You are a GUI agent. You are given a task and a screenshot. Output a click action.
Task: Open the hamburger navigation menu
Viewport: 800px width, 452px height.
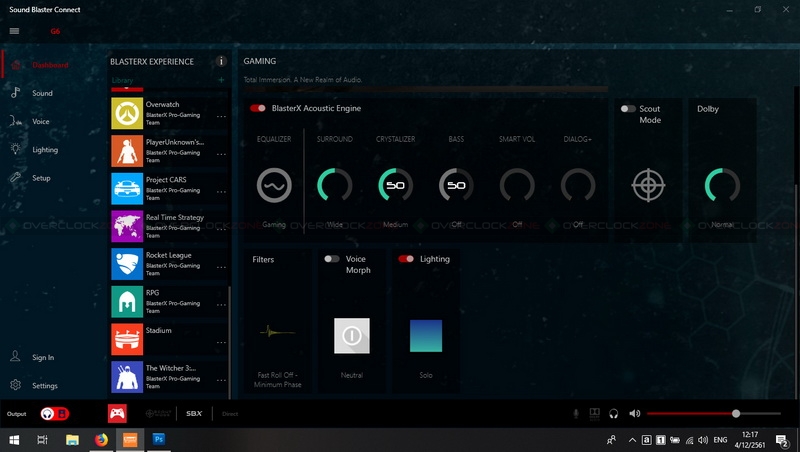[14, 31]
